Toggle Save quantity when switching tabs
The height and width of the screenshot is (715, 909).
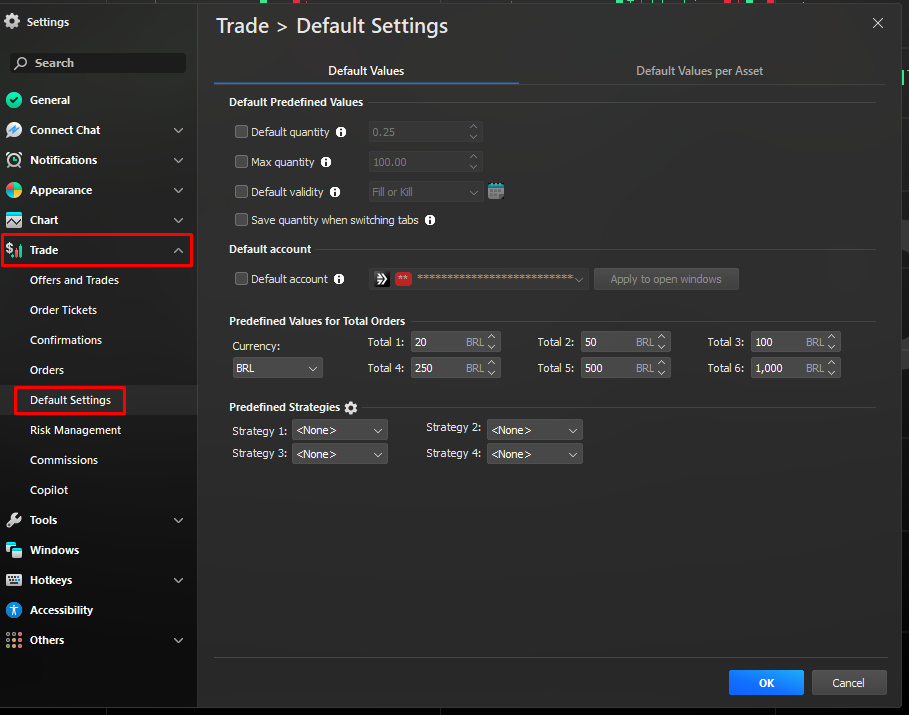(x=241, y=220)
